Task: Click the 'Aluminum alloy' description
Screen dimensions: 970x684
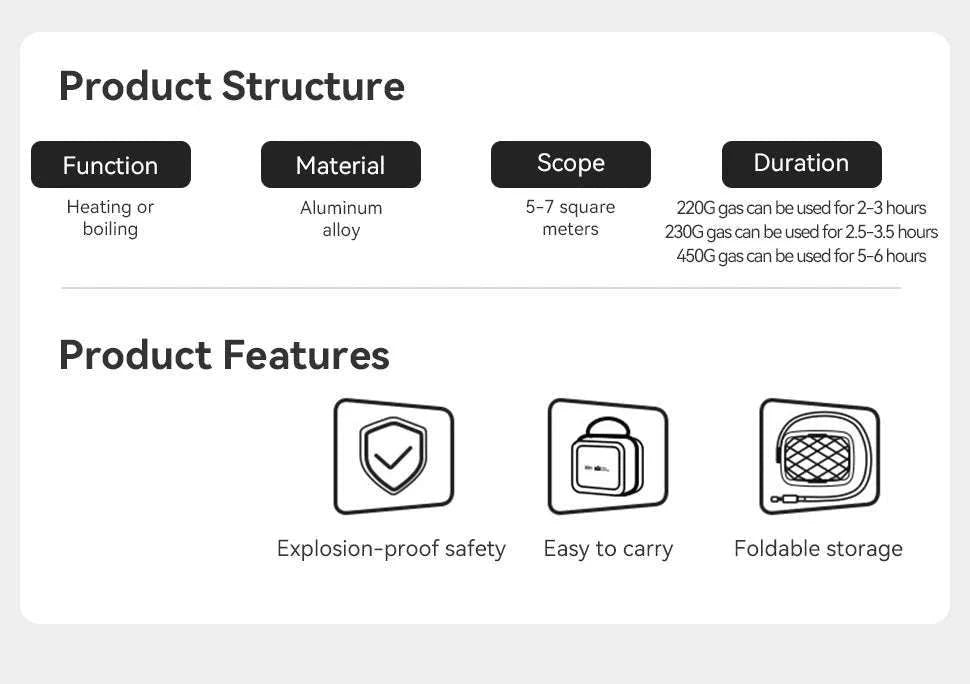Action: (341, 218)
